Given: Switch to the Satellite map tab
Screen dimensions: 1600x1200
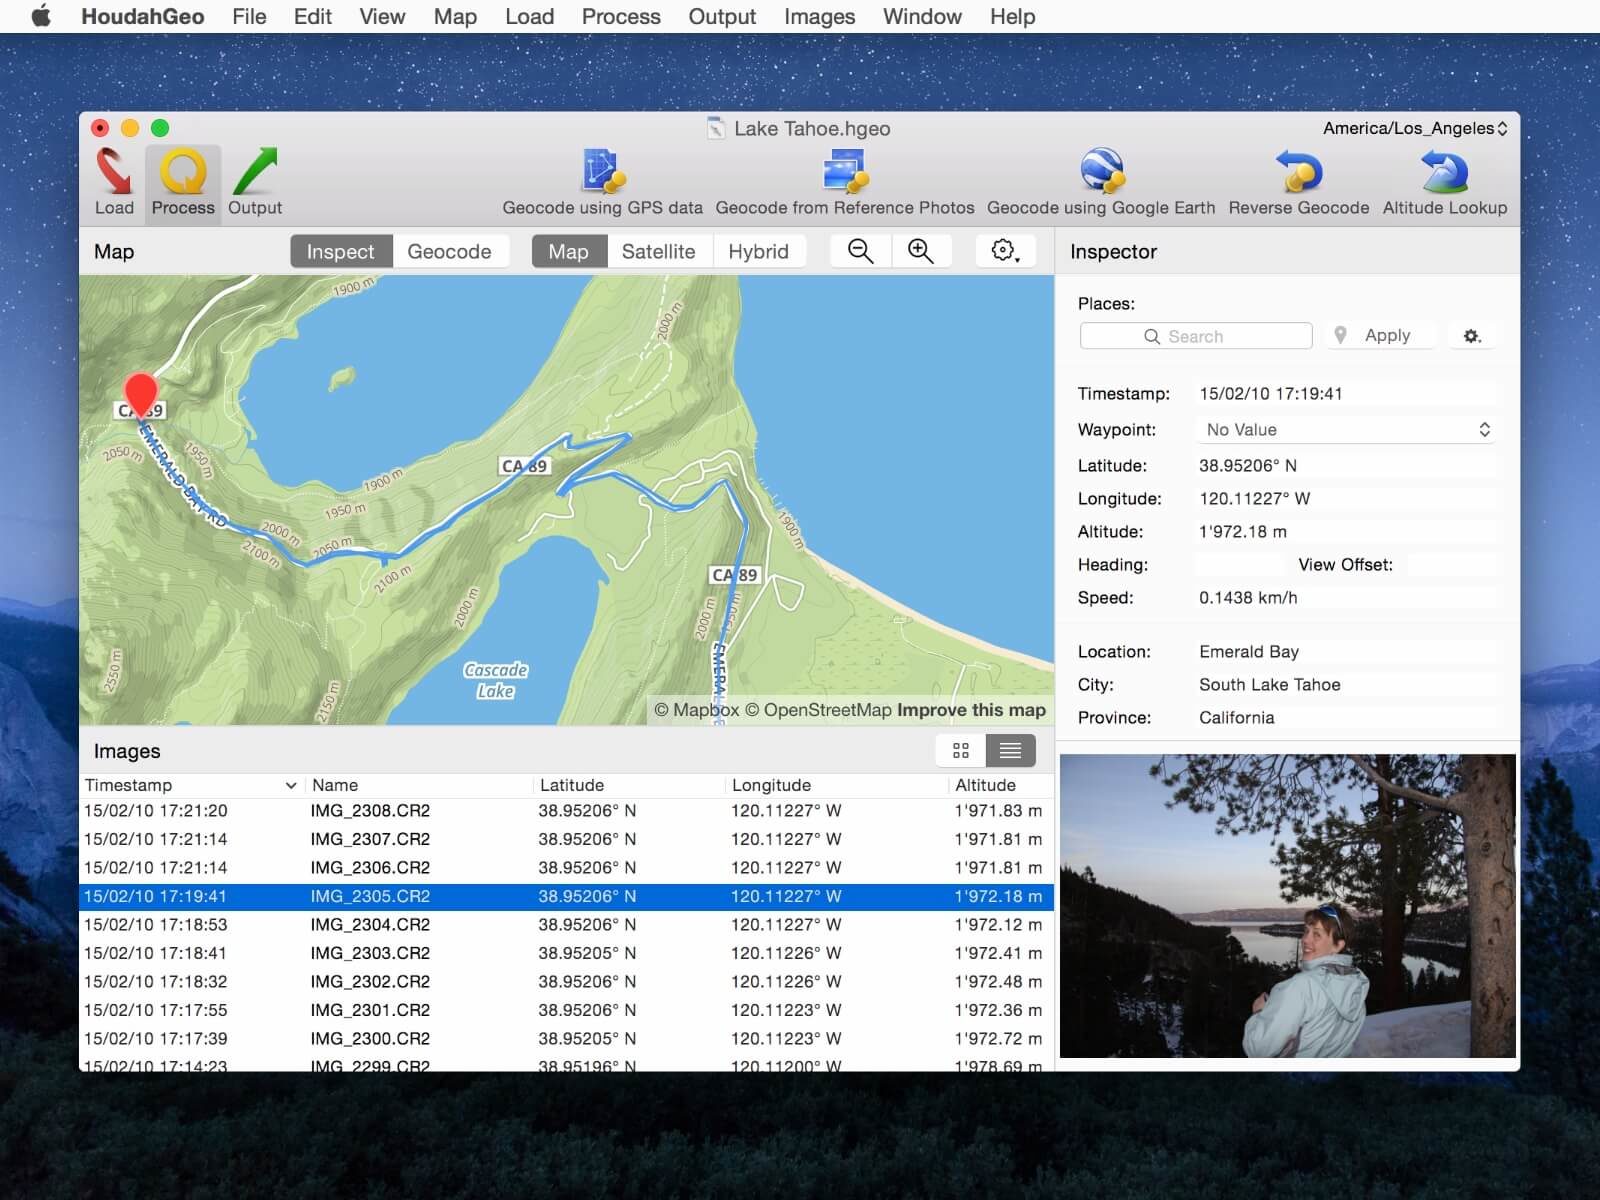Looking at the screenshot, I should 659,251.
